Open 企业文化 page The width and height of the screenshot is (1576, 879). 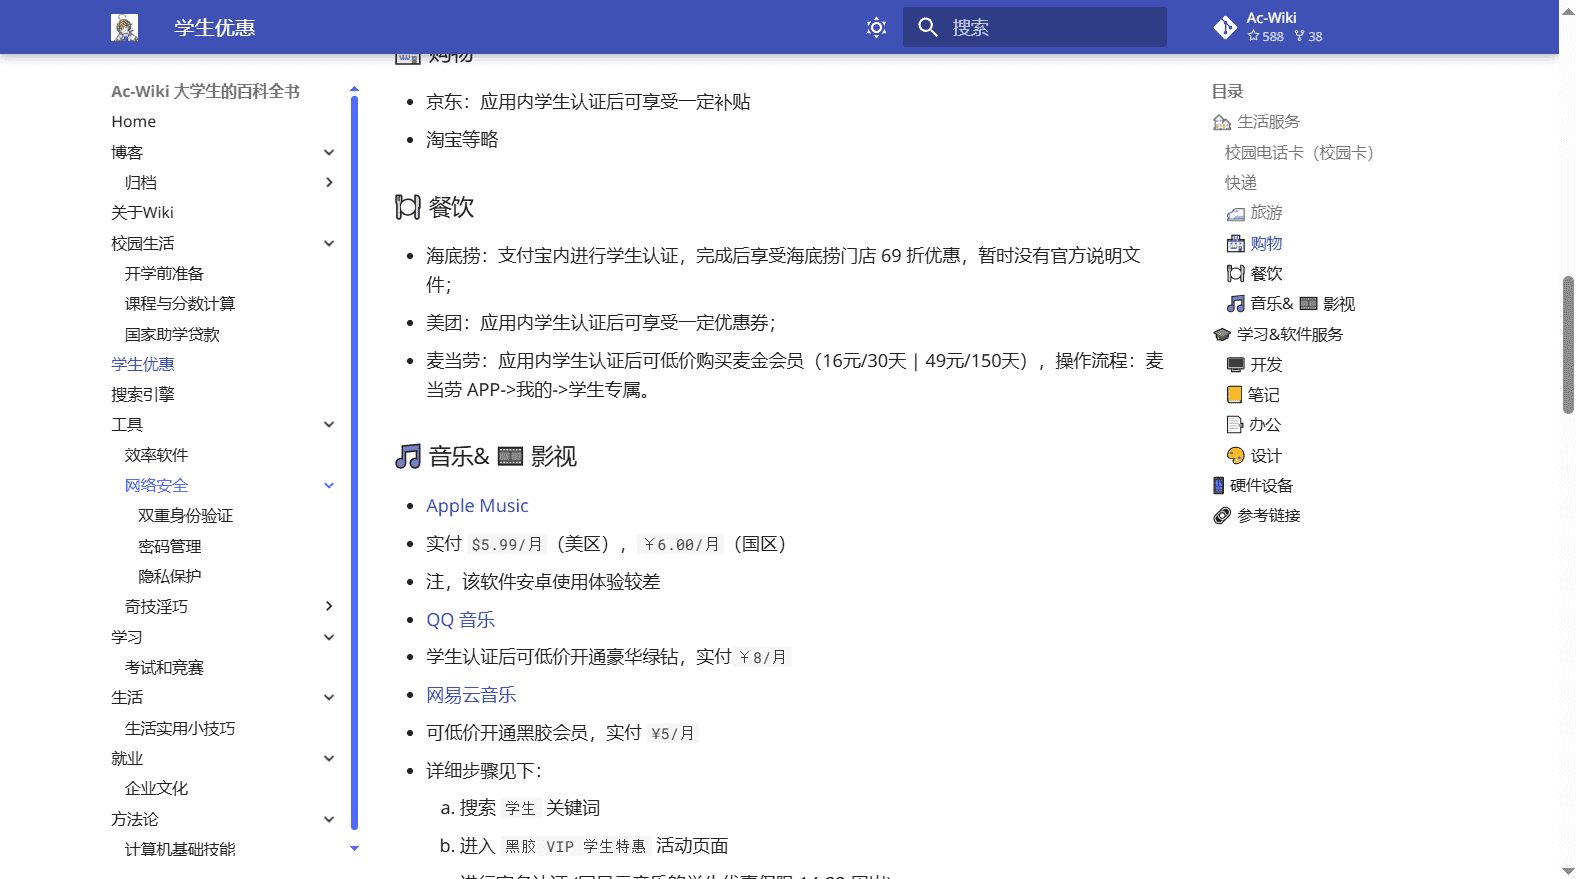156,789
